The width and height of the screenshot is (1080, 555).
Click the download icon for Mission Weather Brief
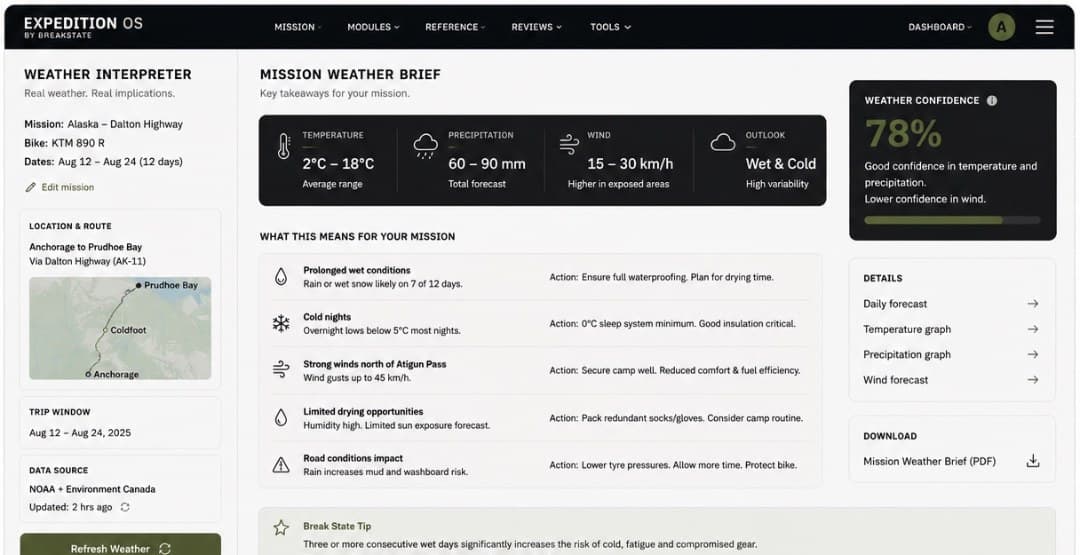pyautogui.click(x=1032, y=461)
